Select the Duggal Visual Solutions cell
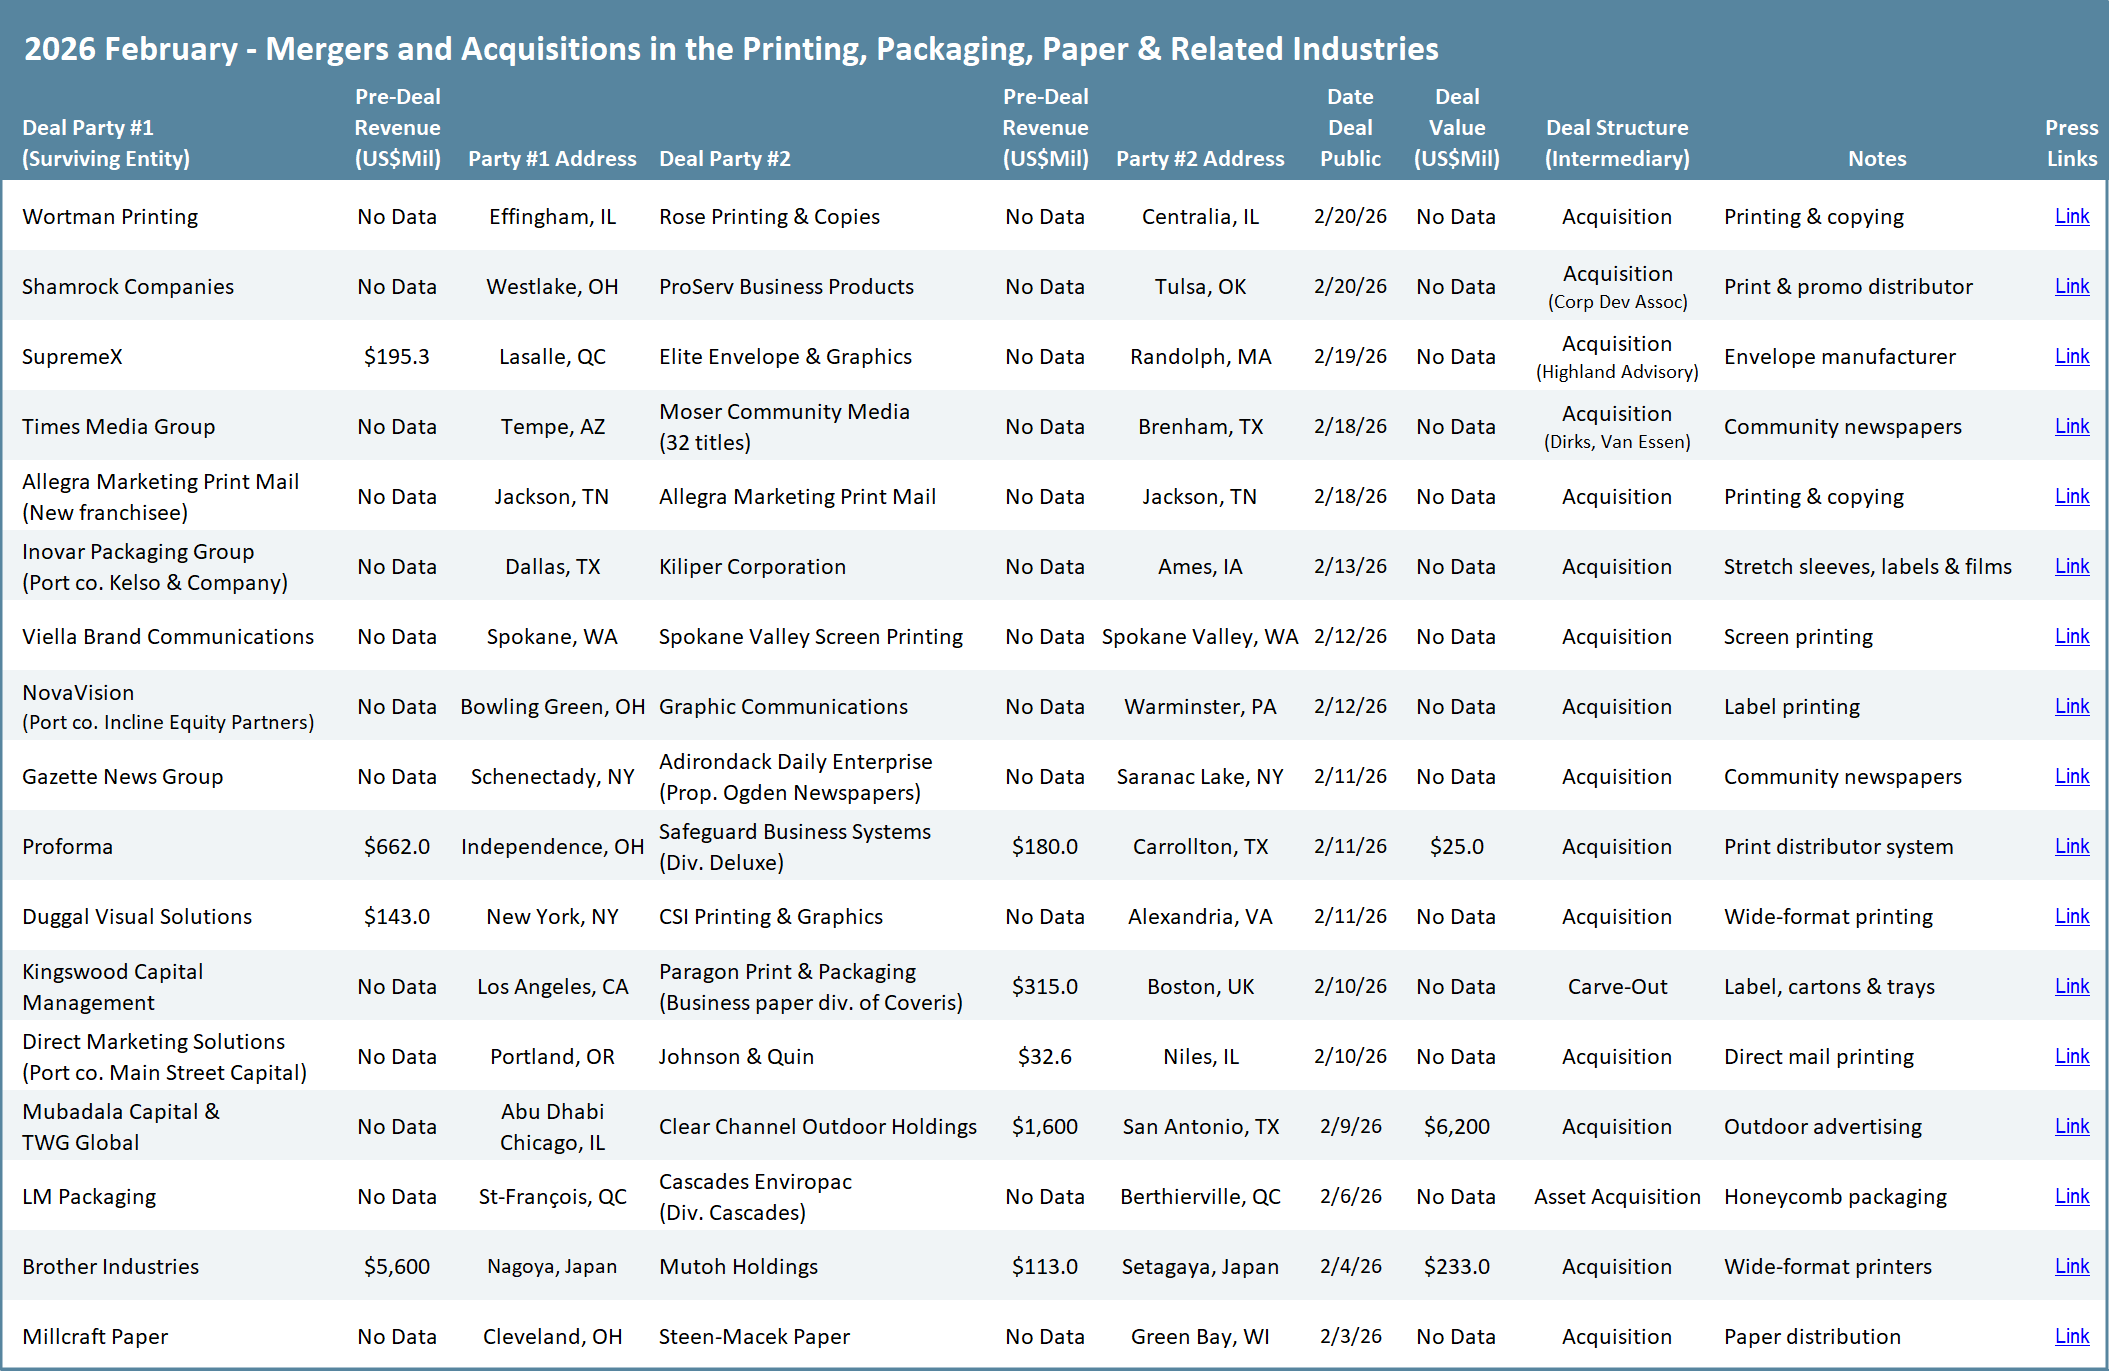Viewport: 2109px width, 1371px height. click(x=137, y=916)
